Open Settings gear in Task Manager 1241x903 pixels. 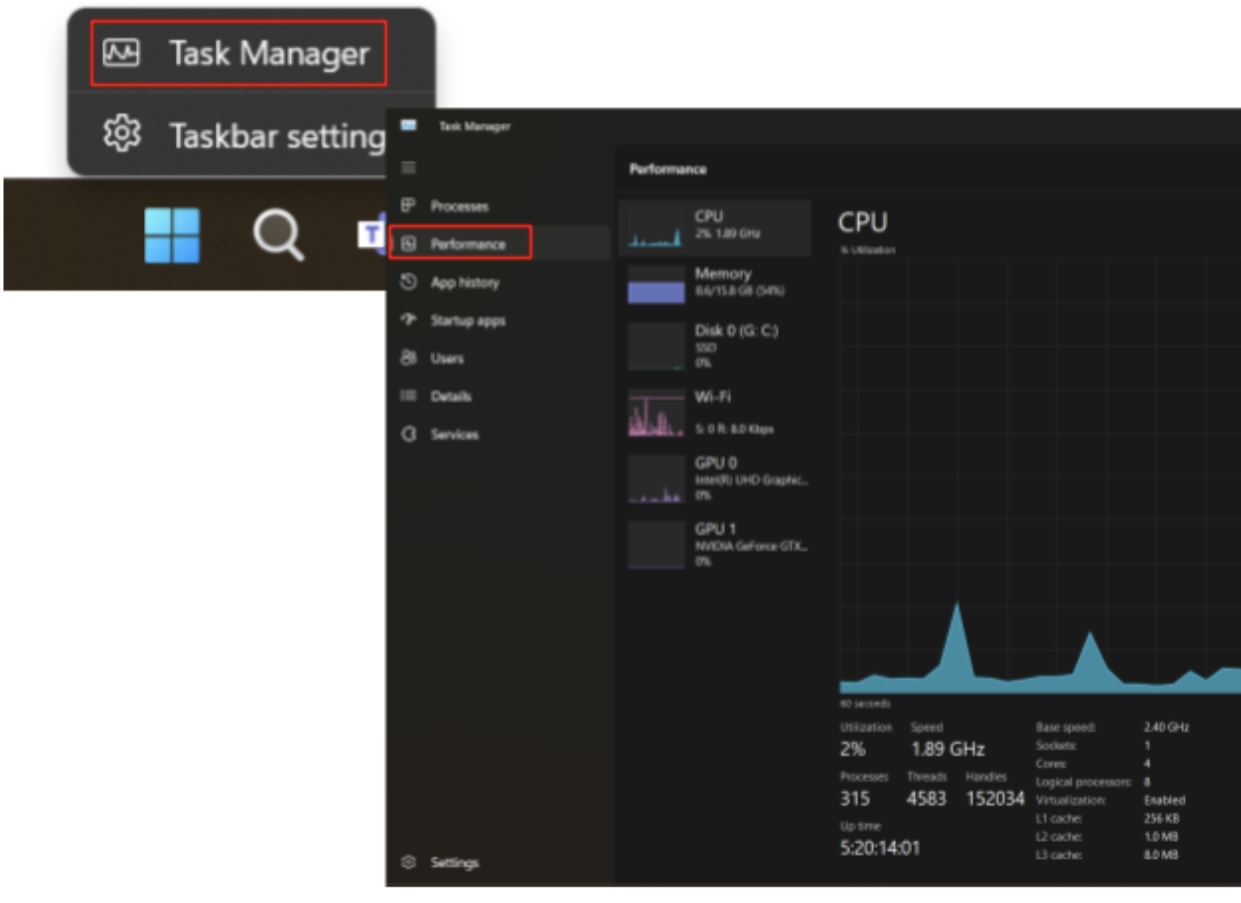click(x=408, y=862)
